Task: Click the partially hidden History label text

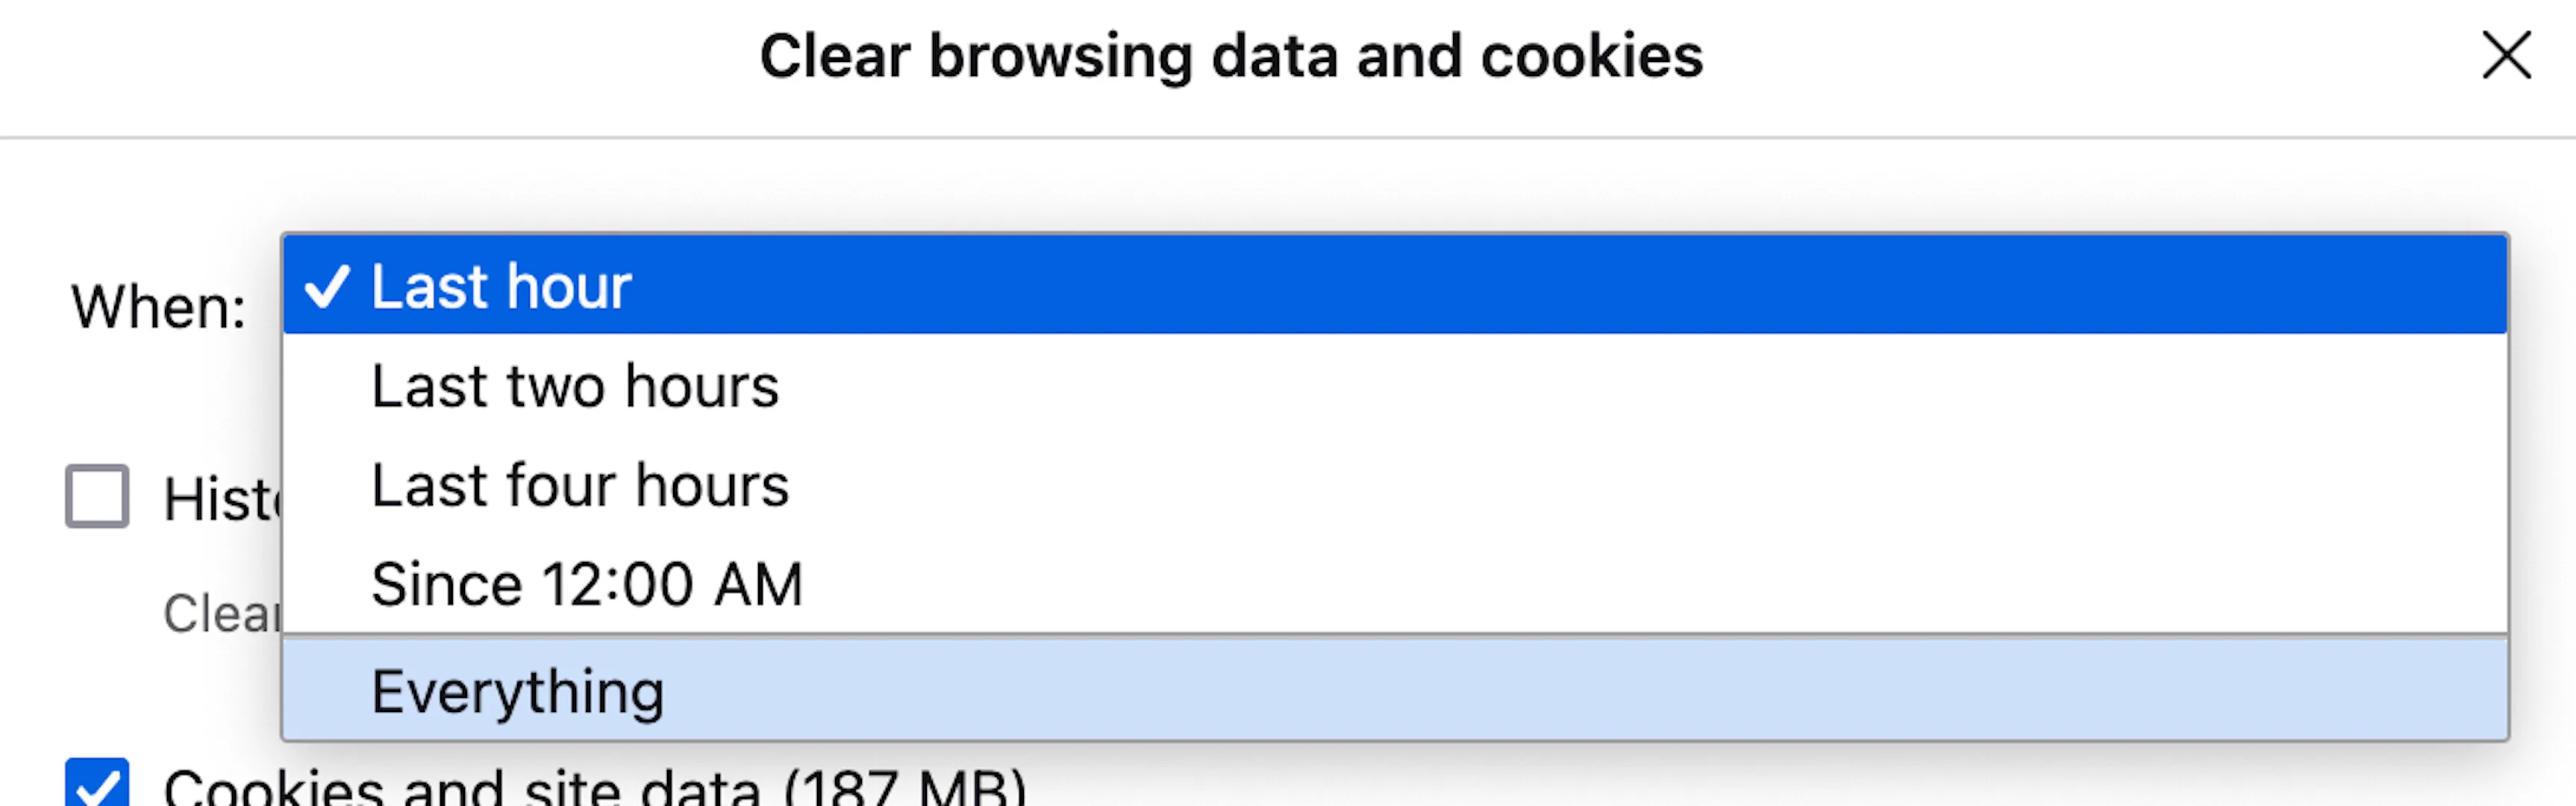Action: tap(222, 498)
